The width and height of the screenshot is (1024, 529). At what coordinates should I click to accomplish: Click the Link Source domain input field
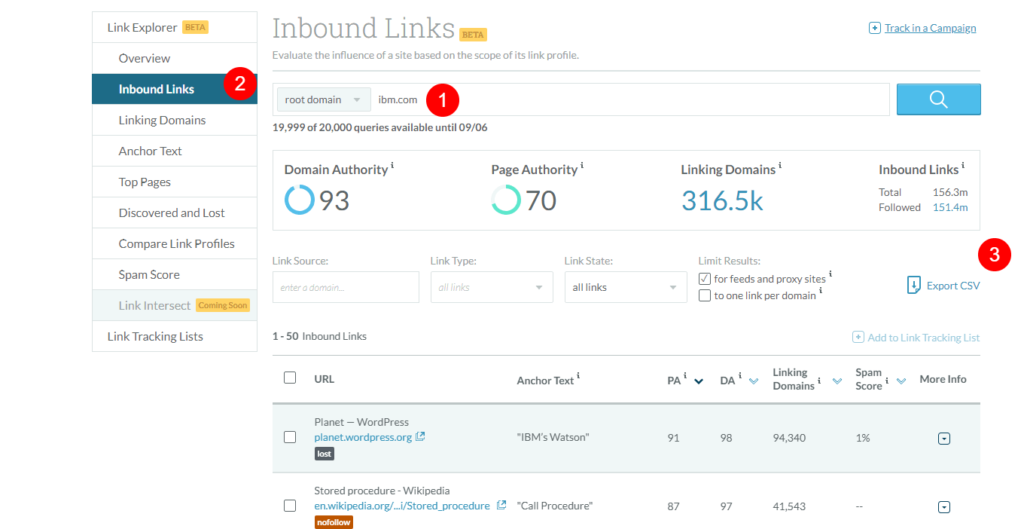[345, 287]
